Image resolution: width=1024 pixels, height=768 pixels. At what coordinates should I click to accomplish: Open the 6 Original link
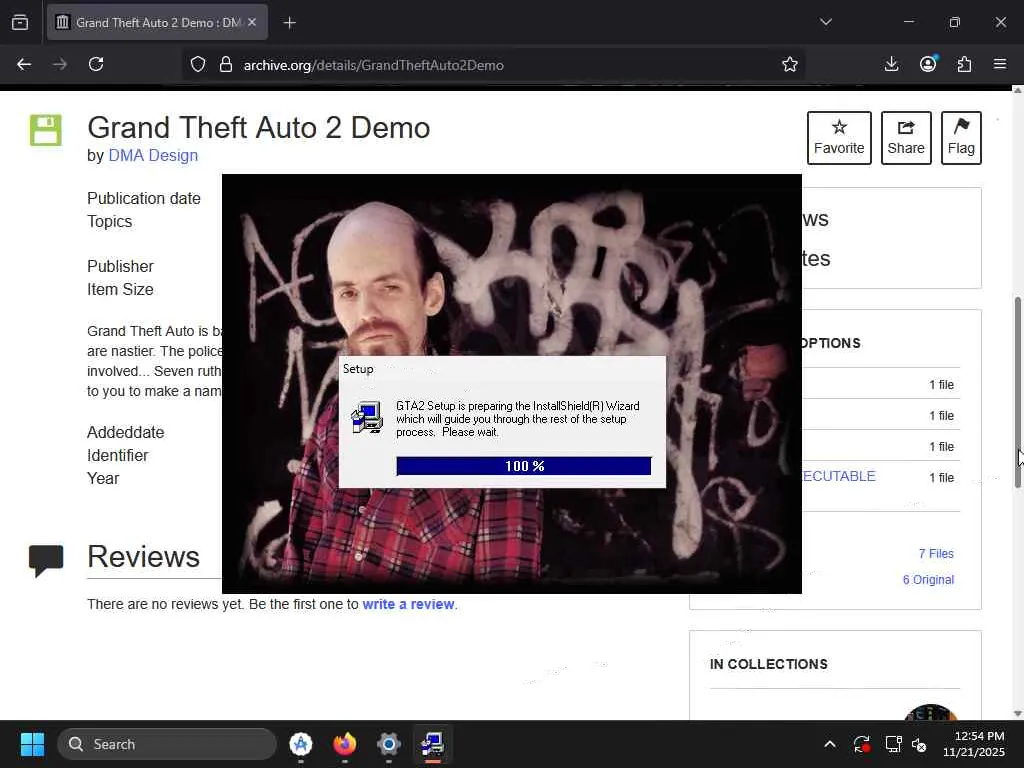(x=928, y=580)
